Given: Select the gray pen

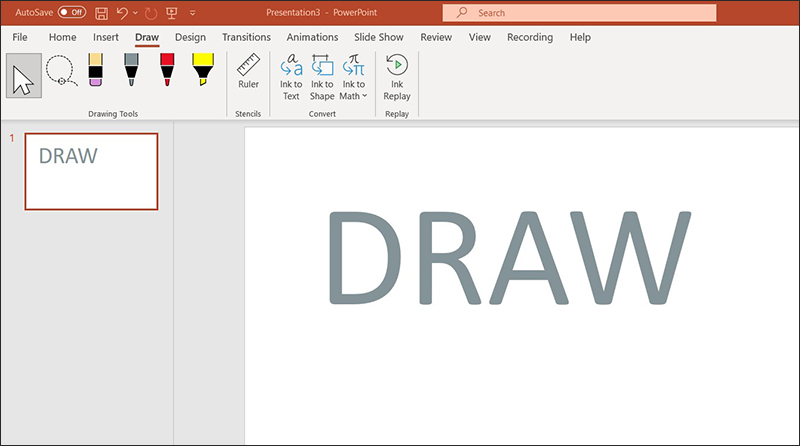Looking at the screenshot, I should (131, 71).
